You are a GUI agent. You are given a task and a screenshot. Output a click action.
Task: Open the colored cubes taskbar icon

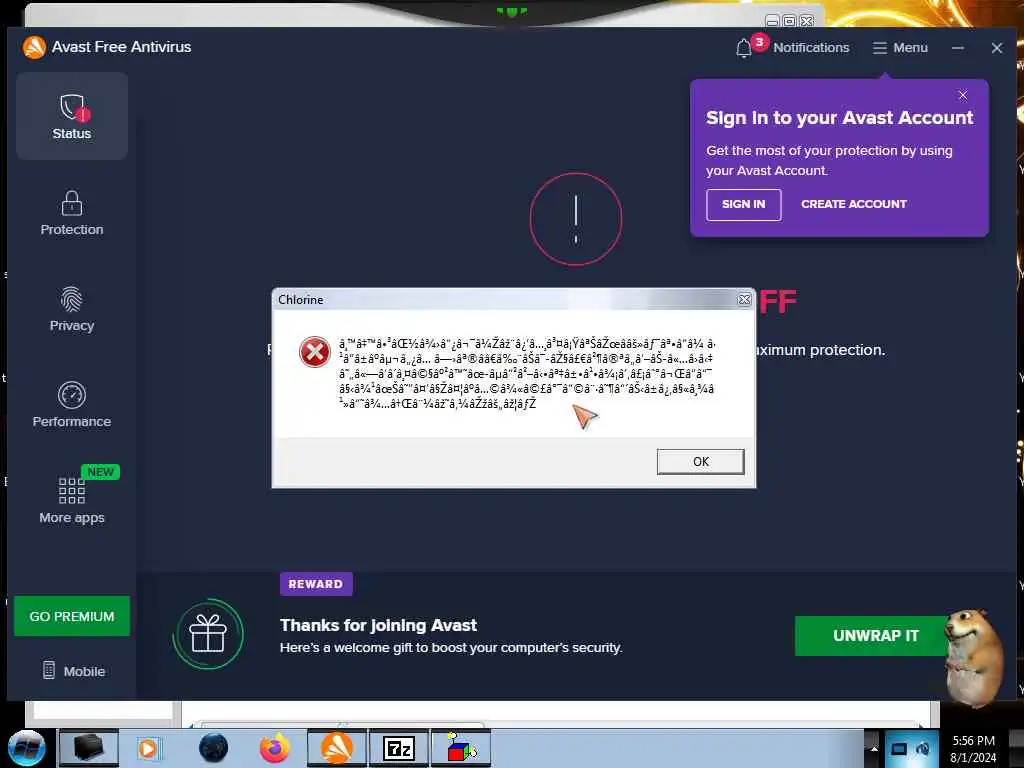point(461,748)
